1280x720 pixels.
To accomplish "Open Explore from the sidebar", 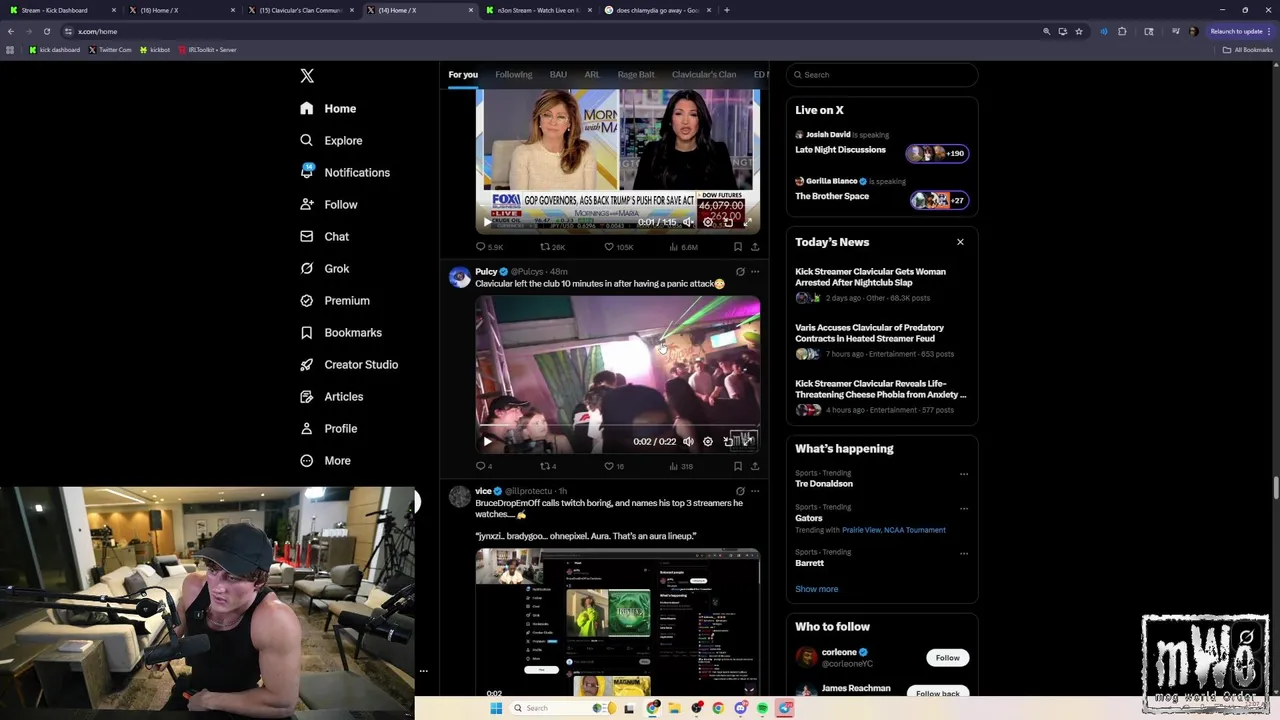I will click(331, 141).
